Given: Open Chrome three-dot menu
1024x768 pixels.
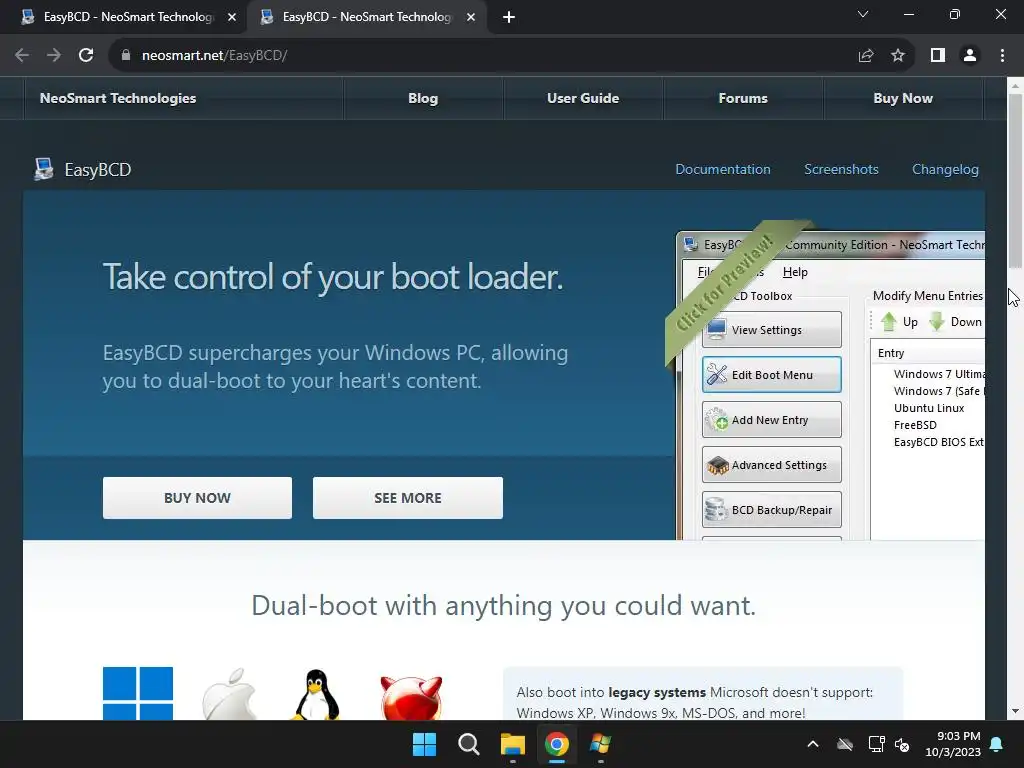Looking at the screenshot, I should click(x=1002, y=56).
